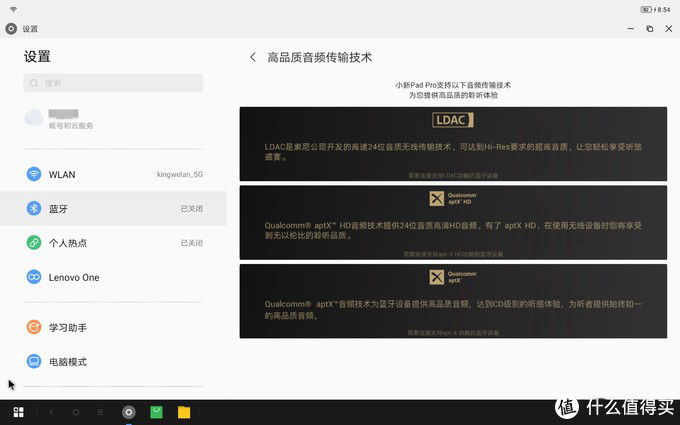Go back from the audio transmission technology page
The height and width of the screenshot is (425, 680).
(x=253, y=57)
